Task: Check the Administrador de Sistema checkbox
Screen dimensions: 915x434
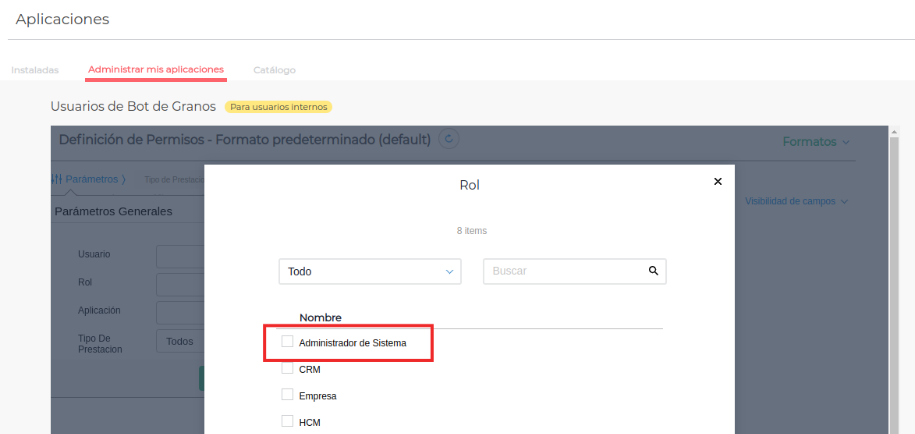Action: (287, 342)
